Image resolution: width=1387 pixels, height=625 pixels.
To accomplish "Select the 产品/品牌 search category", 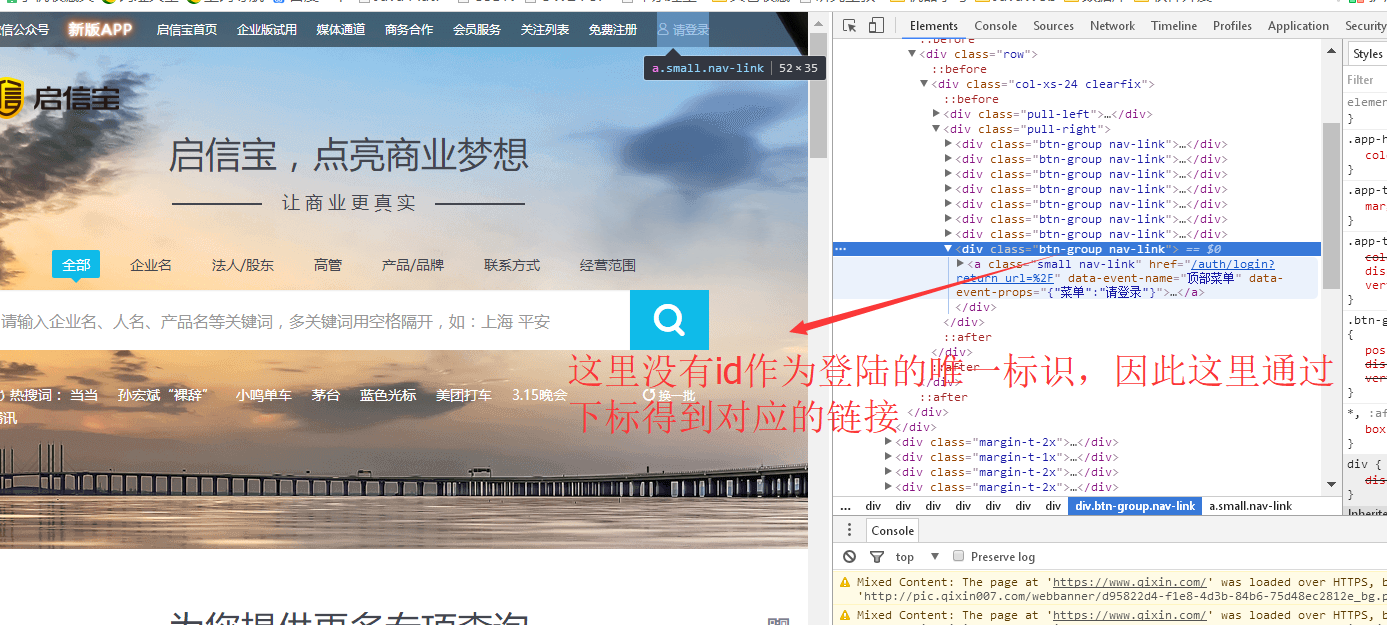I will 413,265.
